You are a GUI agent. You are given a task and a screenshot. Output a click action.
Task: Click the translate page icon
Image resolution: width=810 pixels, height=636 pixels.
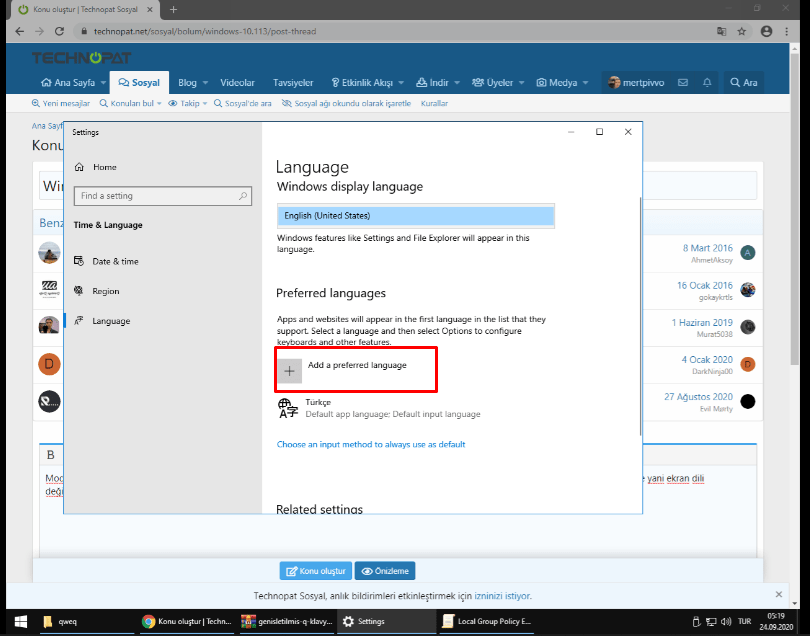(722, 32)
